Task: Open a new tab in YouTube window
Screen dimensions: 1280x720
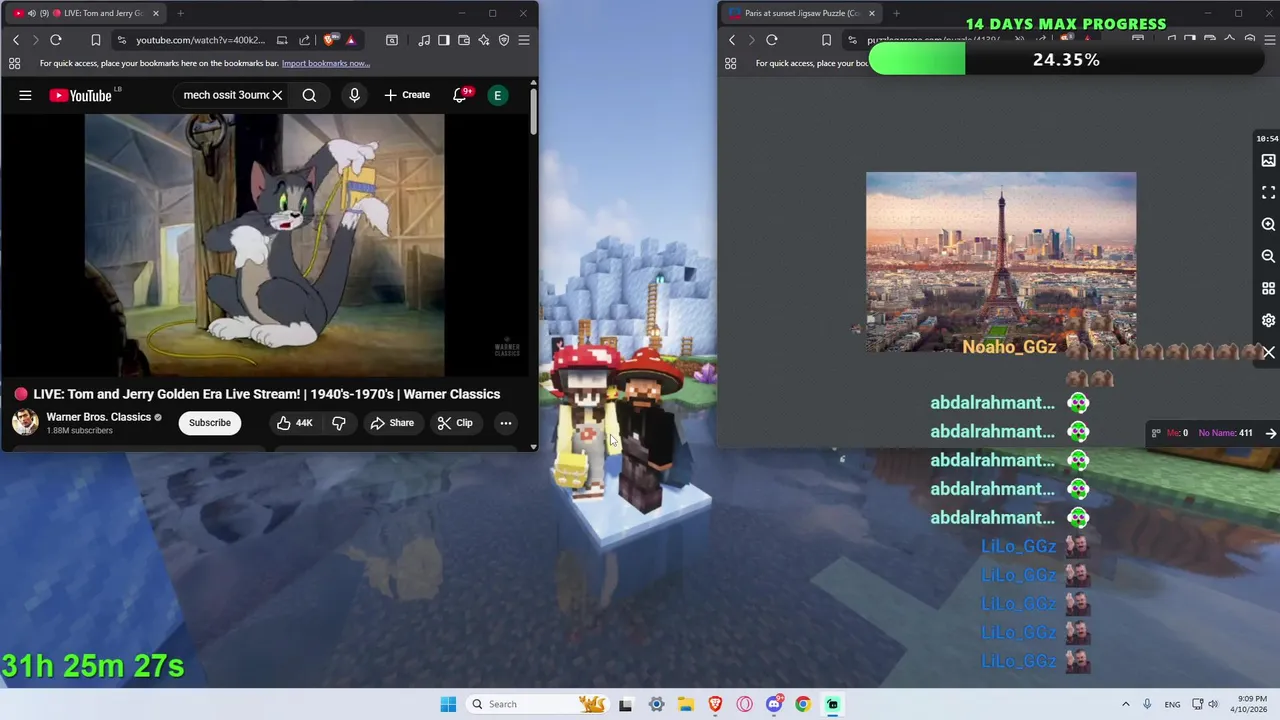Action: pos(181,13)
